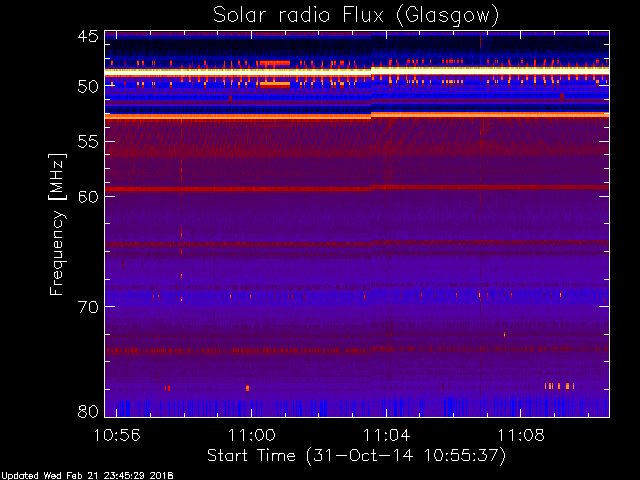
Task: Click the 'Start Time (31-Oct-14 10:55:37)' label
Action: click(x=356, y=456)
